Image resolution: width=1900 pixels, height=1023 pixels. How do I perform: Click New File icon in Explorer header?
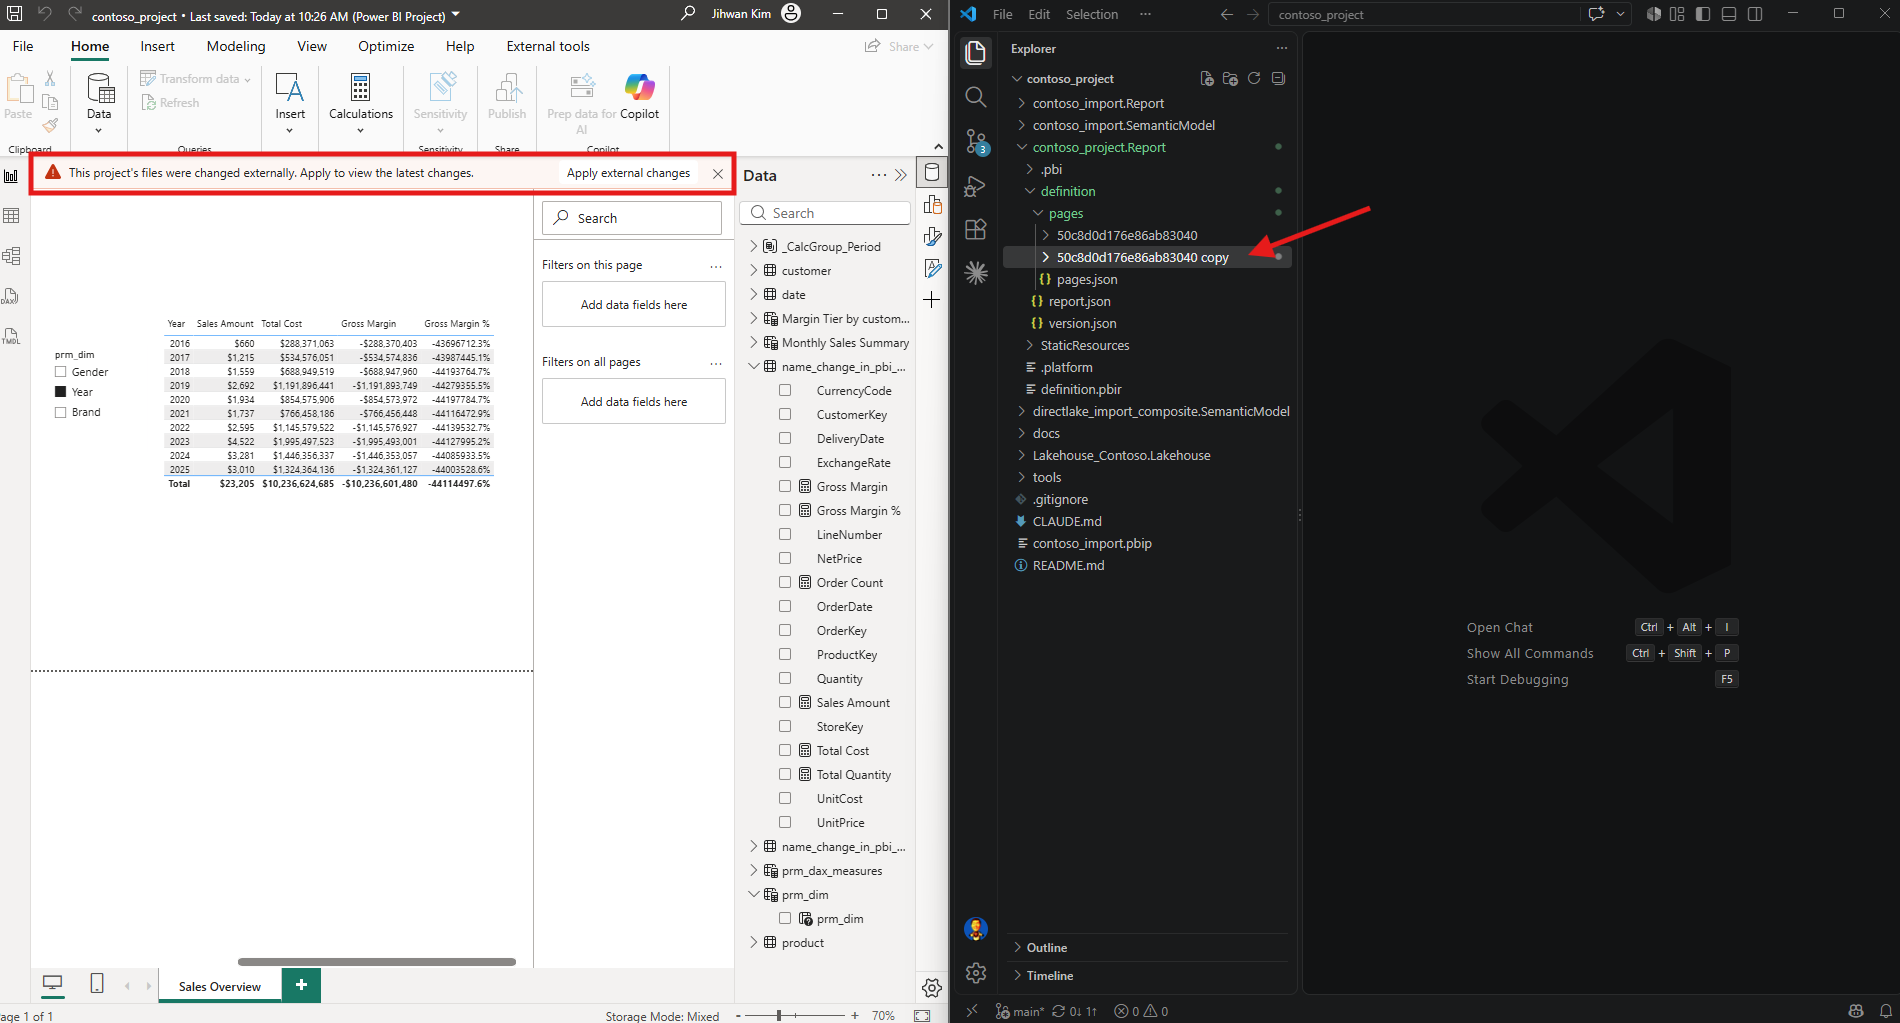1207,79
